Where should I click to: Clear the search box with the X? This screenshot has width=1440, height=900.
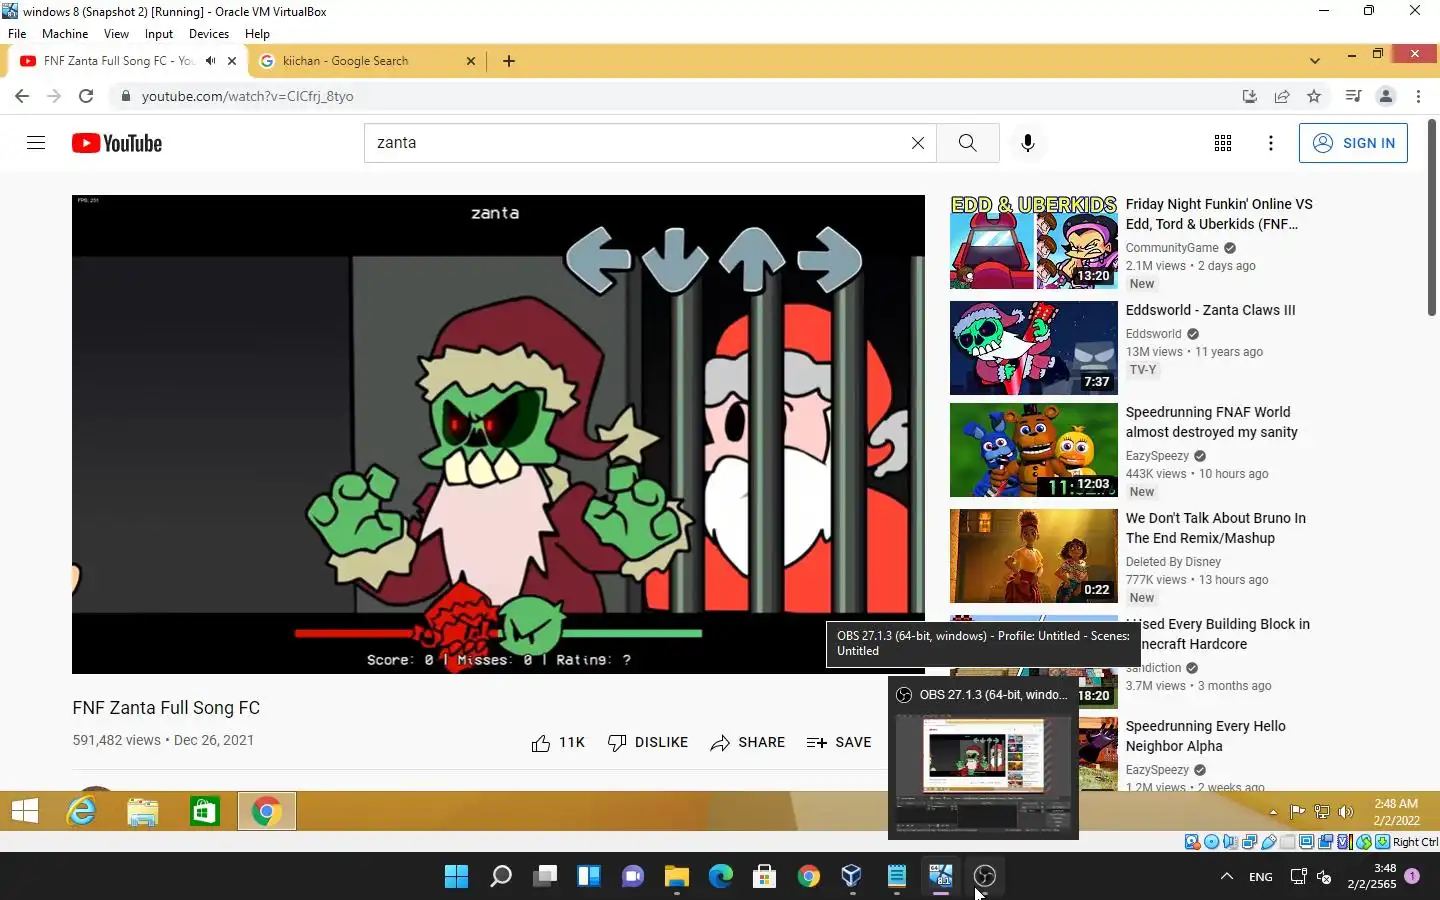point(917,143)
